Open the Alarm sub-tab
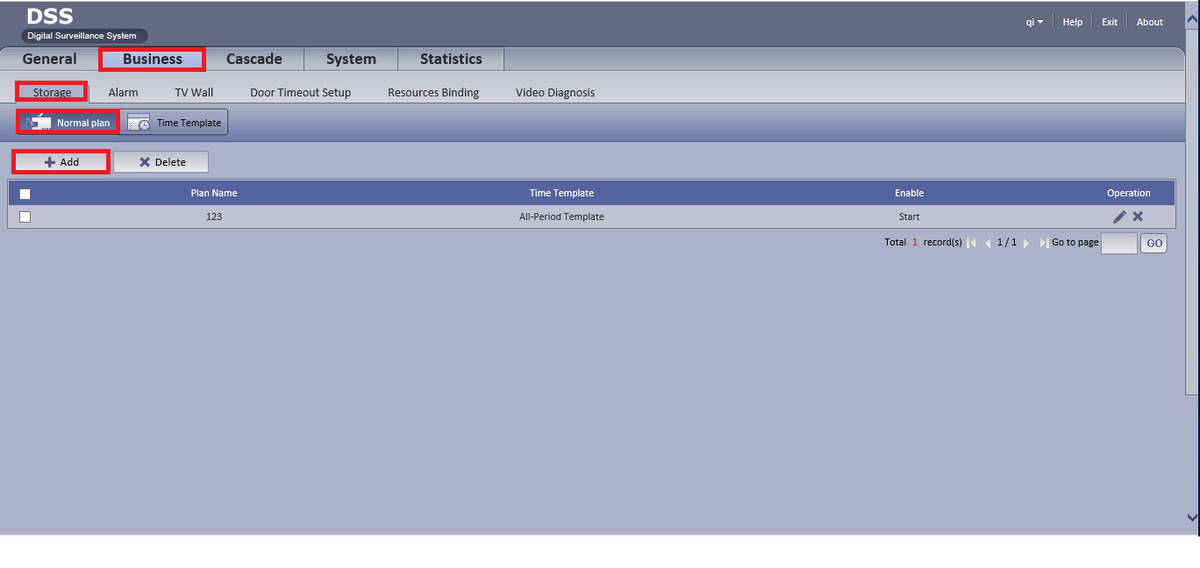Viewport: 1200px width, 568px height. click(x=123, y=92)
